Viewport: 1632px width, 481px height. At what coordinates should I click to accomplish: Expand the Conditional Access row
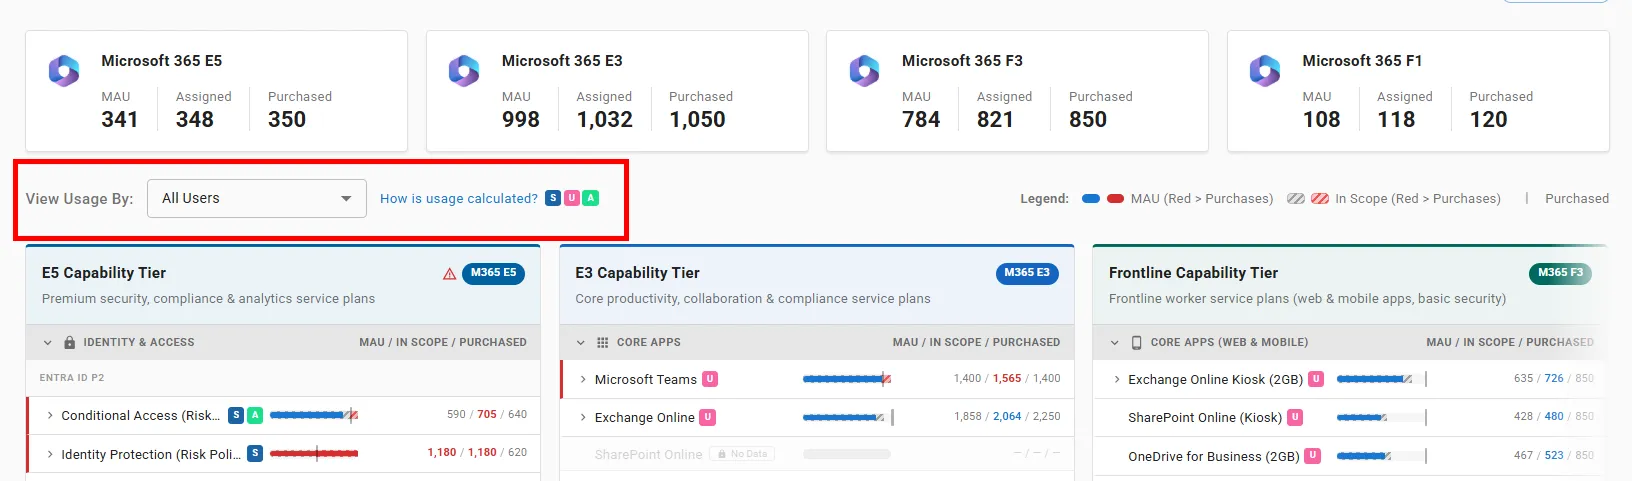[50, 415]
